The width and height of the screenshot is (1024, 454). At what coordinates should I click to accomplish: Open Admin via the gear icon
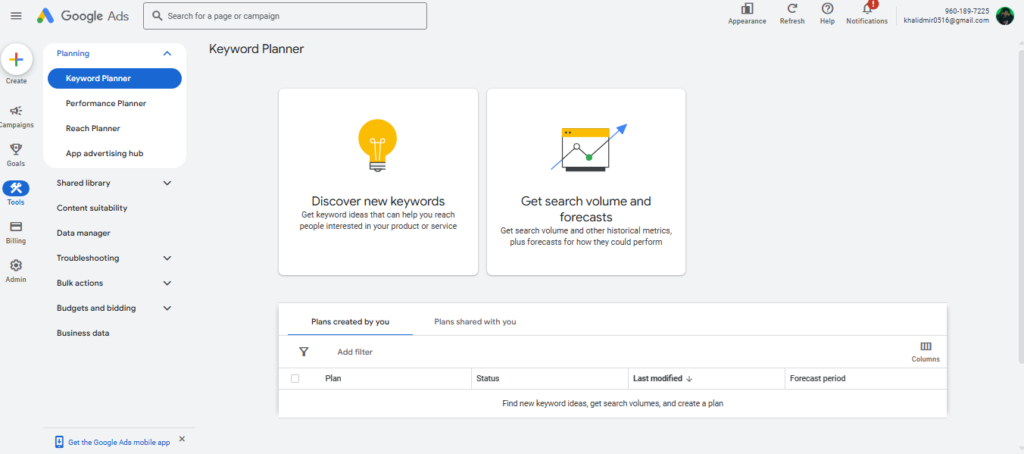point(16,265)
